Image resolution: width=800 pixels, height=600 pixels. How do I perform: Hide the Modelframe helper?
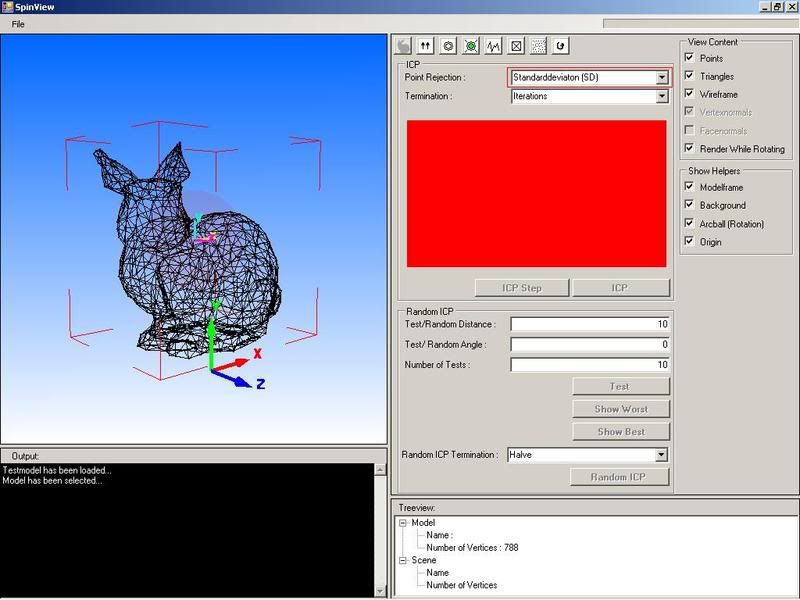[689, 186]
